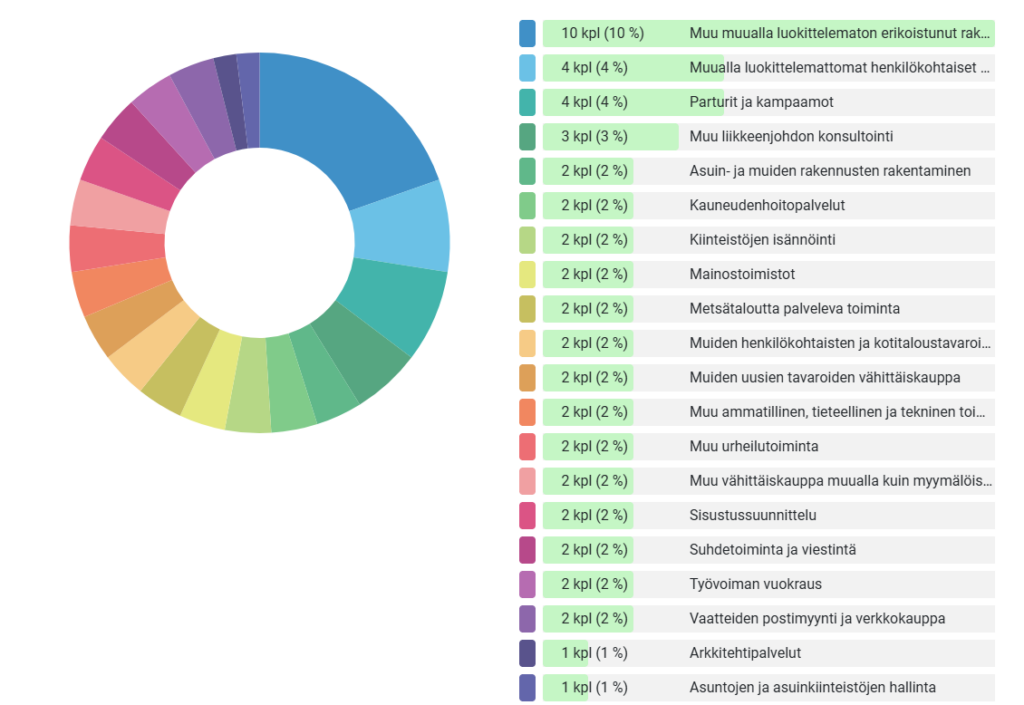Click the pink swatch beside Sisustussuunnittelu

coord(527,515)
